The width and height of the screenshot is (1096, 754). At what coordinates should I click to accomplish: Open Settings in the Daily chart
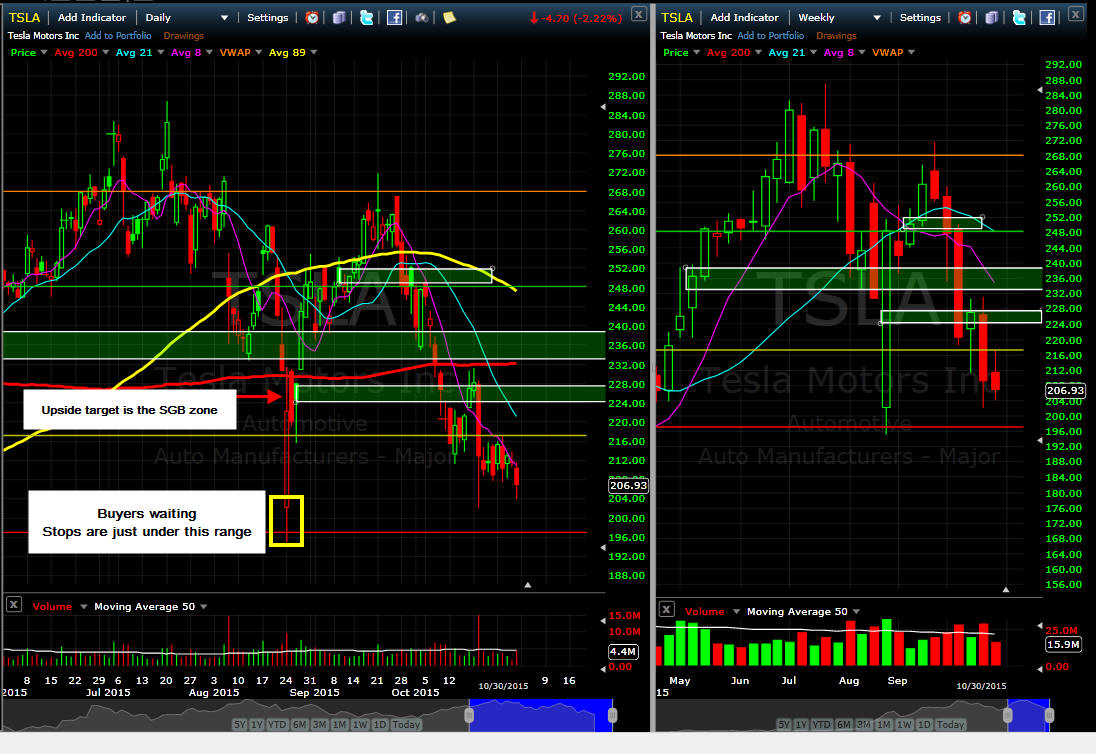point(267,17)
